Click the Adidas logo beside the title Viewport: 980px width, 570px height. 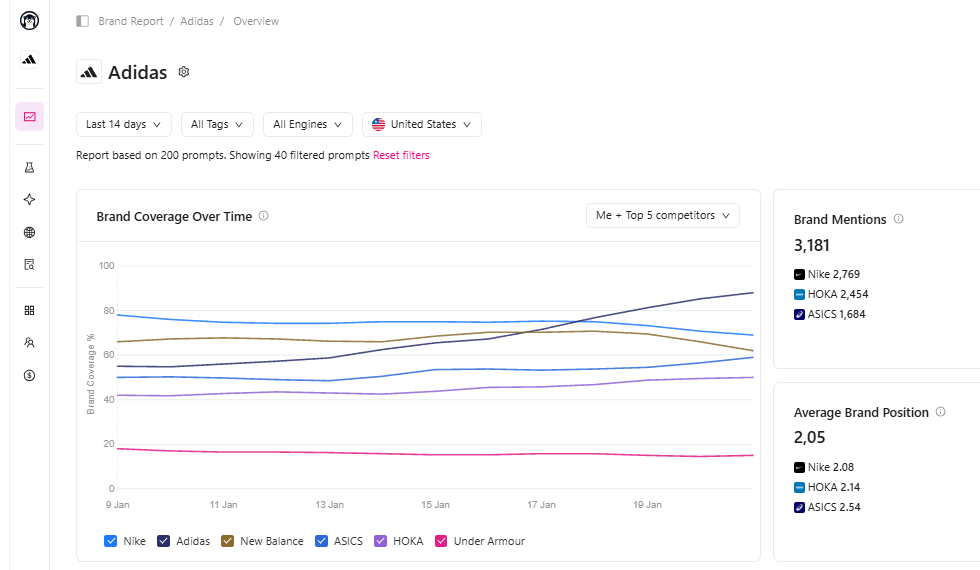[x=89, y=72]
